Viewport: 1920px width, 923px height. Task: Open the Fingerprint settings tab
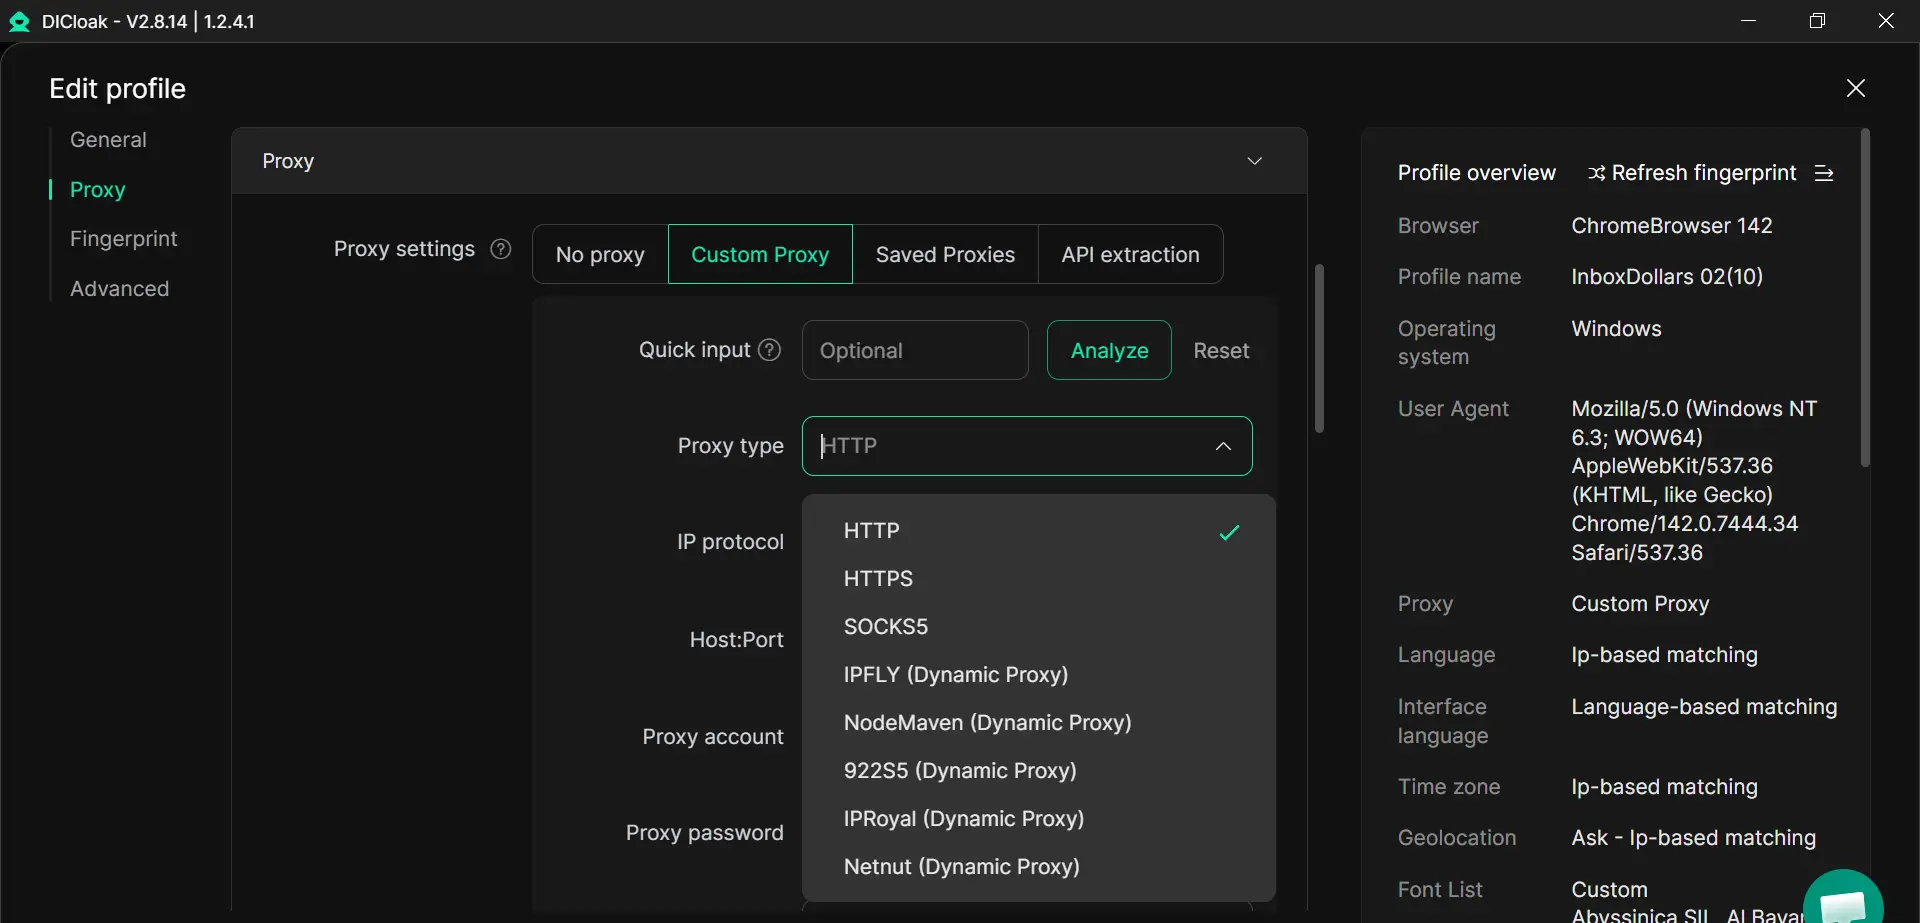[x=123, y=239]
